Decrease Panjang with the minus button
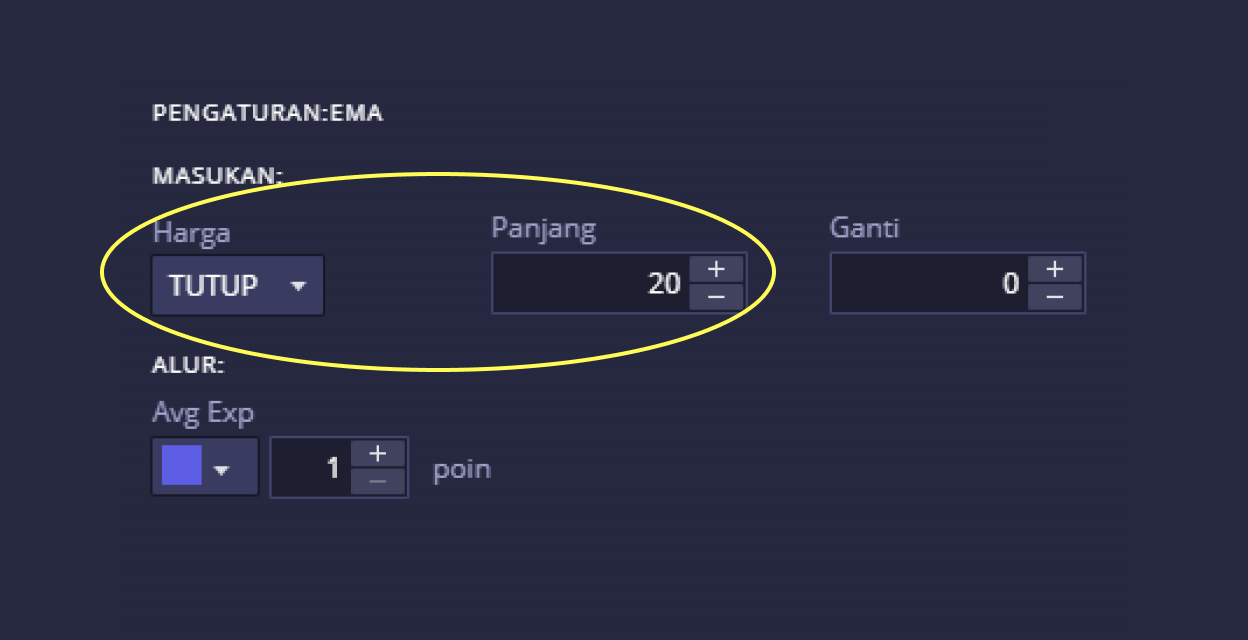The height and width of the screenshot is (640, 1248). pyautogui.click(x=716, y=297)
